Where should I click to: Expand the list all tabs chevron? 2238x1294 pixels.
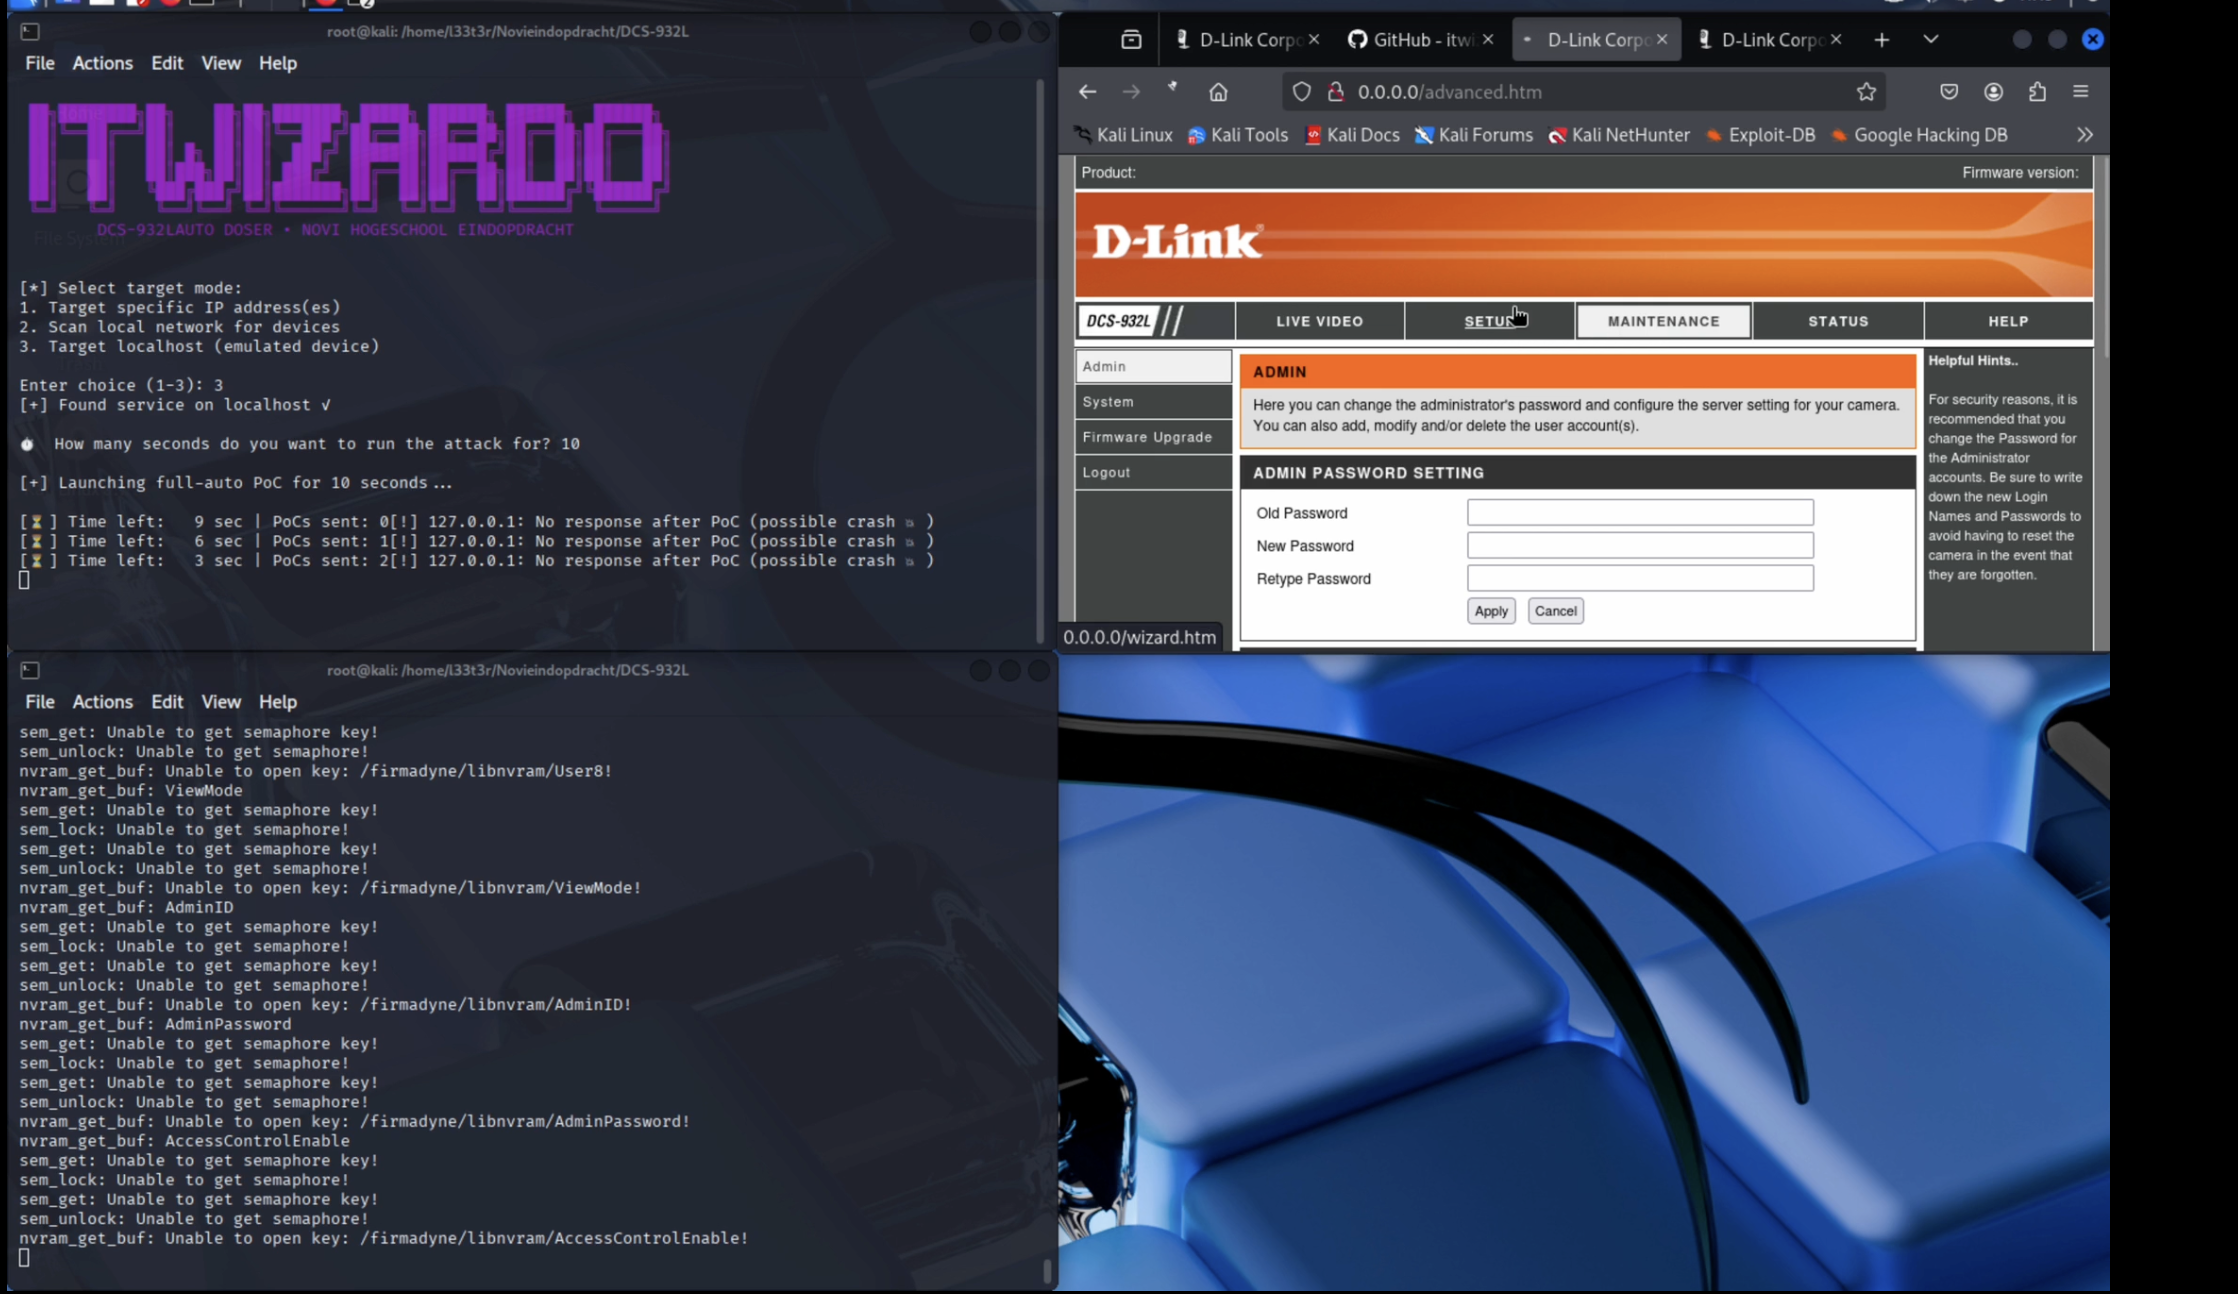(1931, 40)
